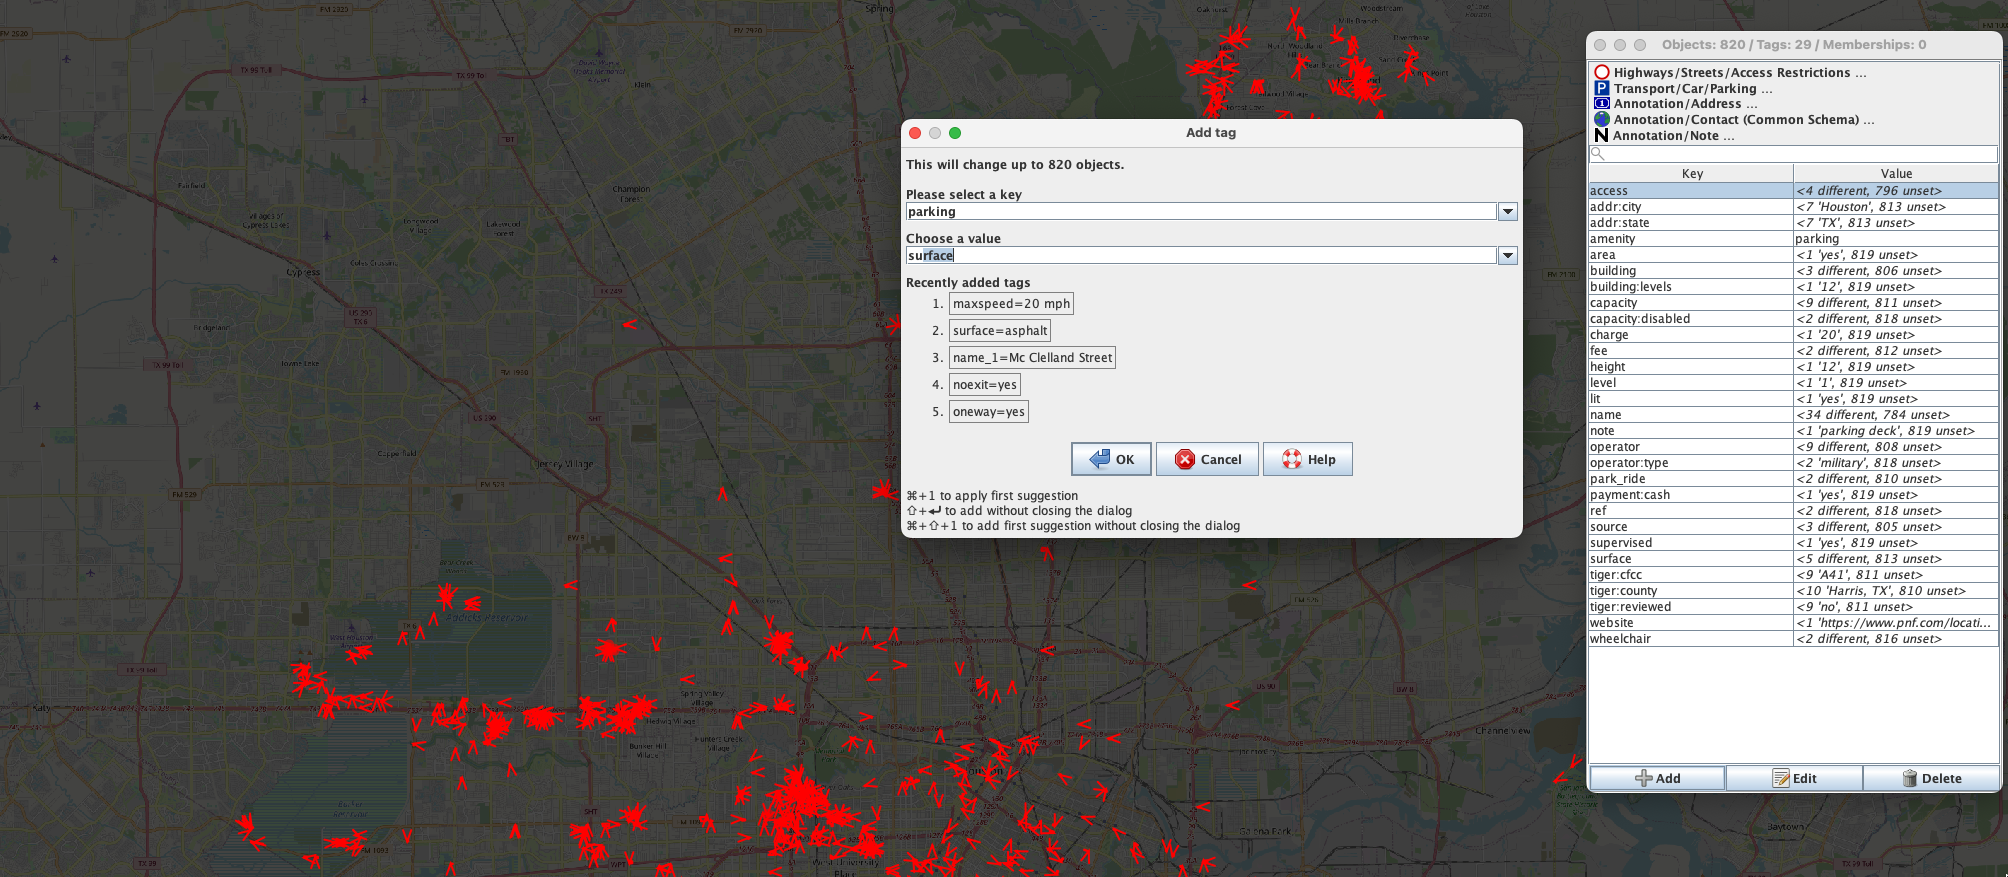Focus the 'Please select a key' input field
The image size is (2008, 877).
tap(1201, 212)
